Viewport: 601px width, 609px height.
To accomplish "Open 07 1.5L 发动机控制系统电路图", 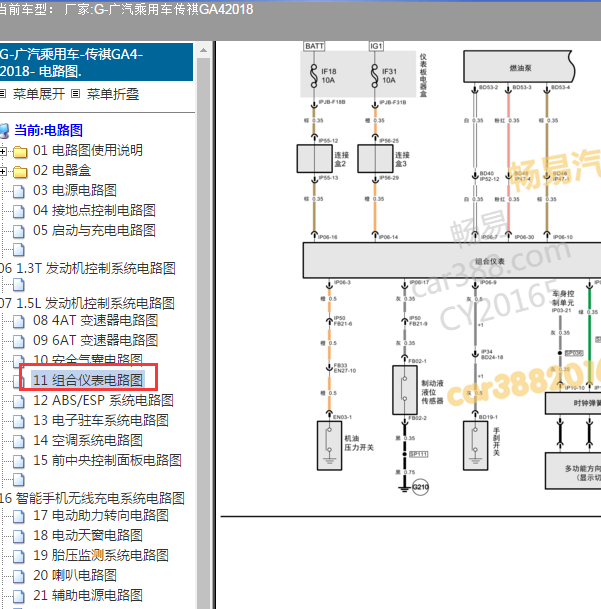I will coord(87,303).
